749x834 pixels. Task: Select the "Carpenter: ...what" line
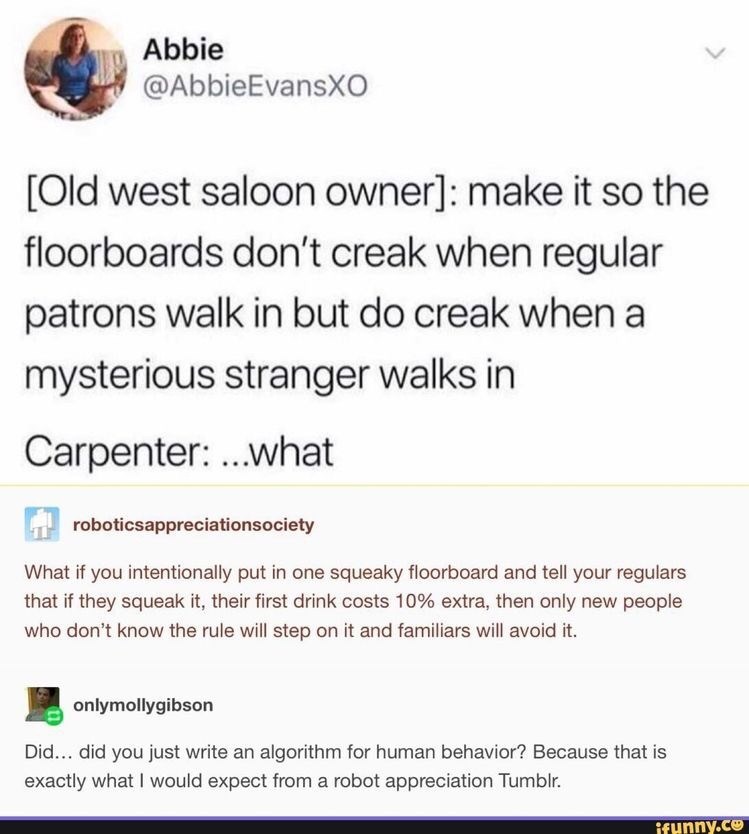tap(179, 452)
